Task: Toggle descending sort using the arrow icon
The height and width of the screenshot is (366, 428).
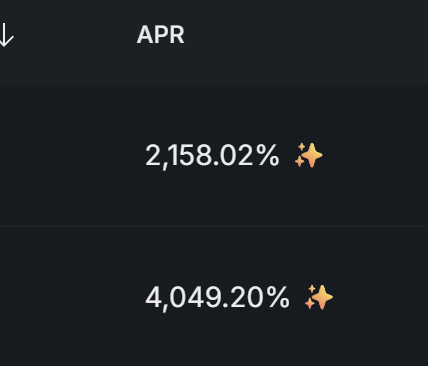Action: pos(6,34)
